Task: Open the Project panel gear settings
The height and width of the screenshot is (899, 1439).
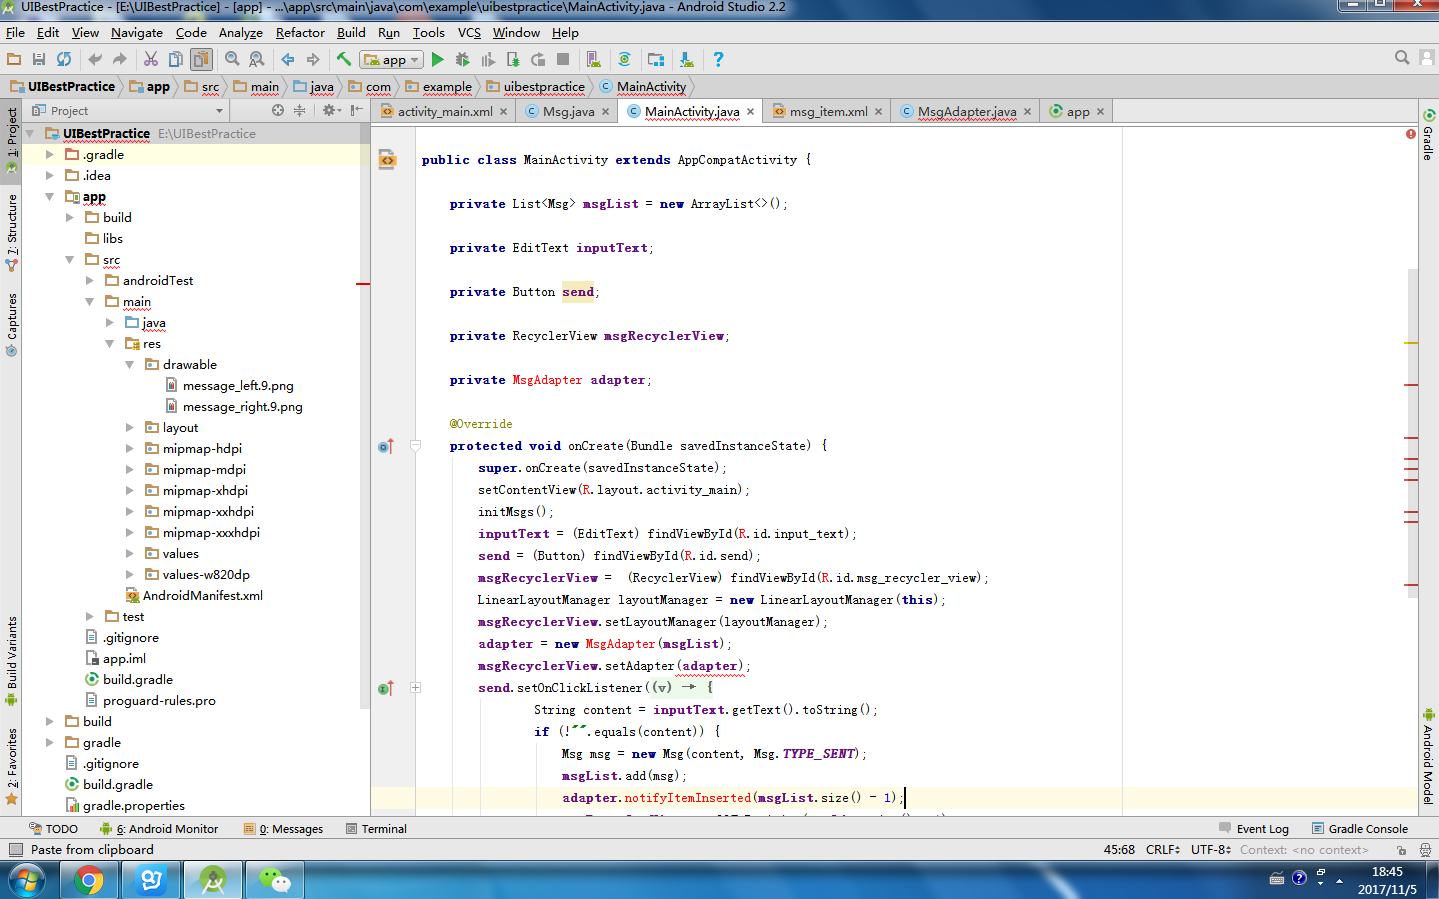Action: (x=331, y=110)
